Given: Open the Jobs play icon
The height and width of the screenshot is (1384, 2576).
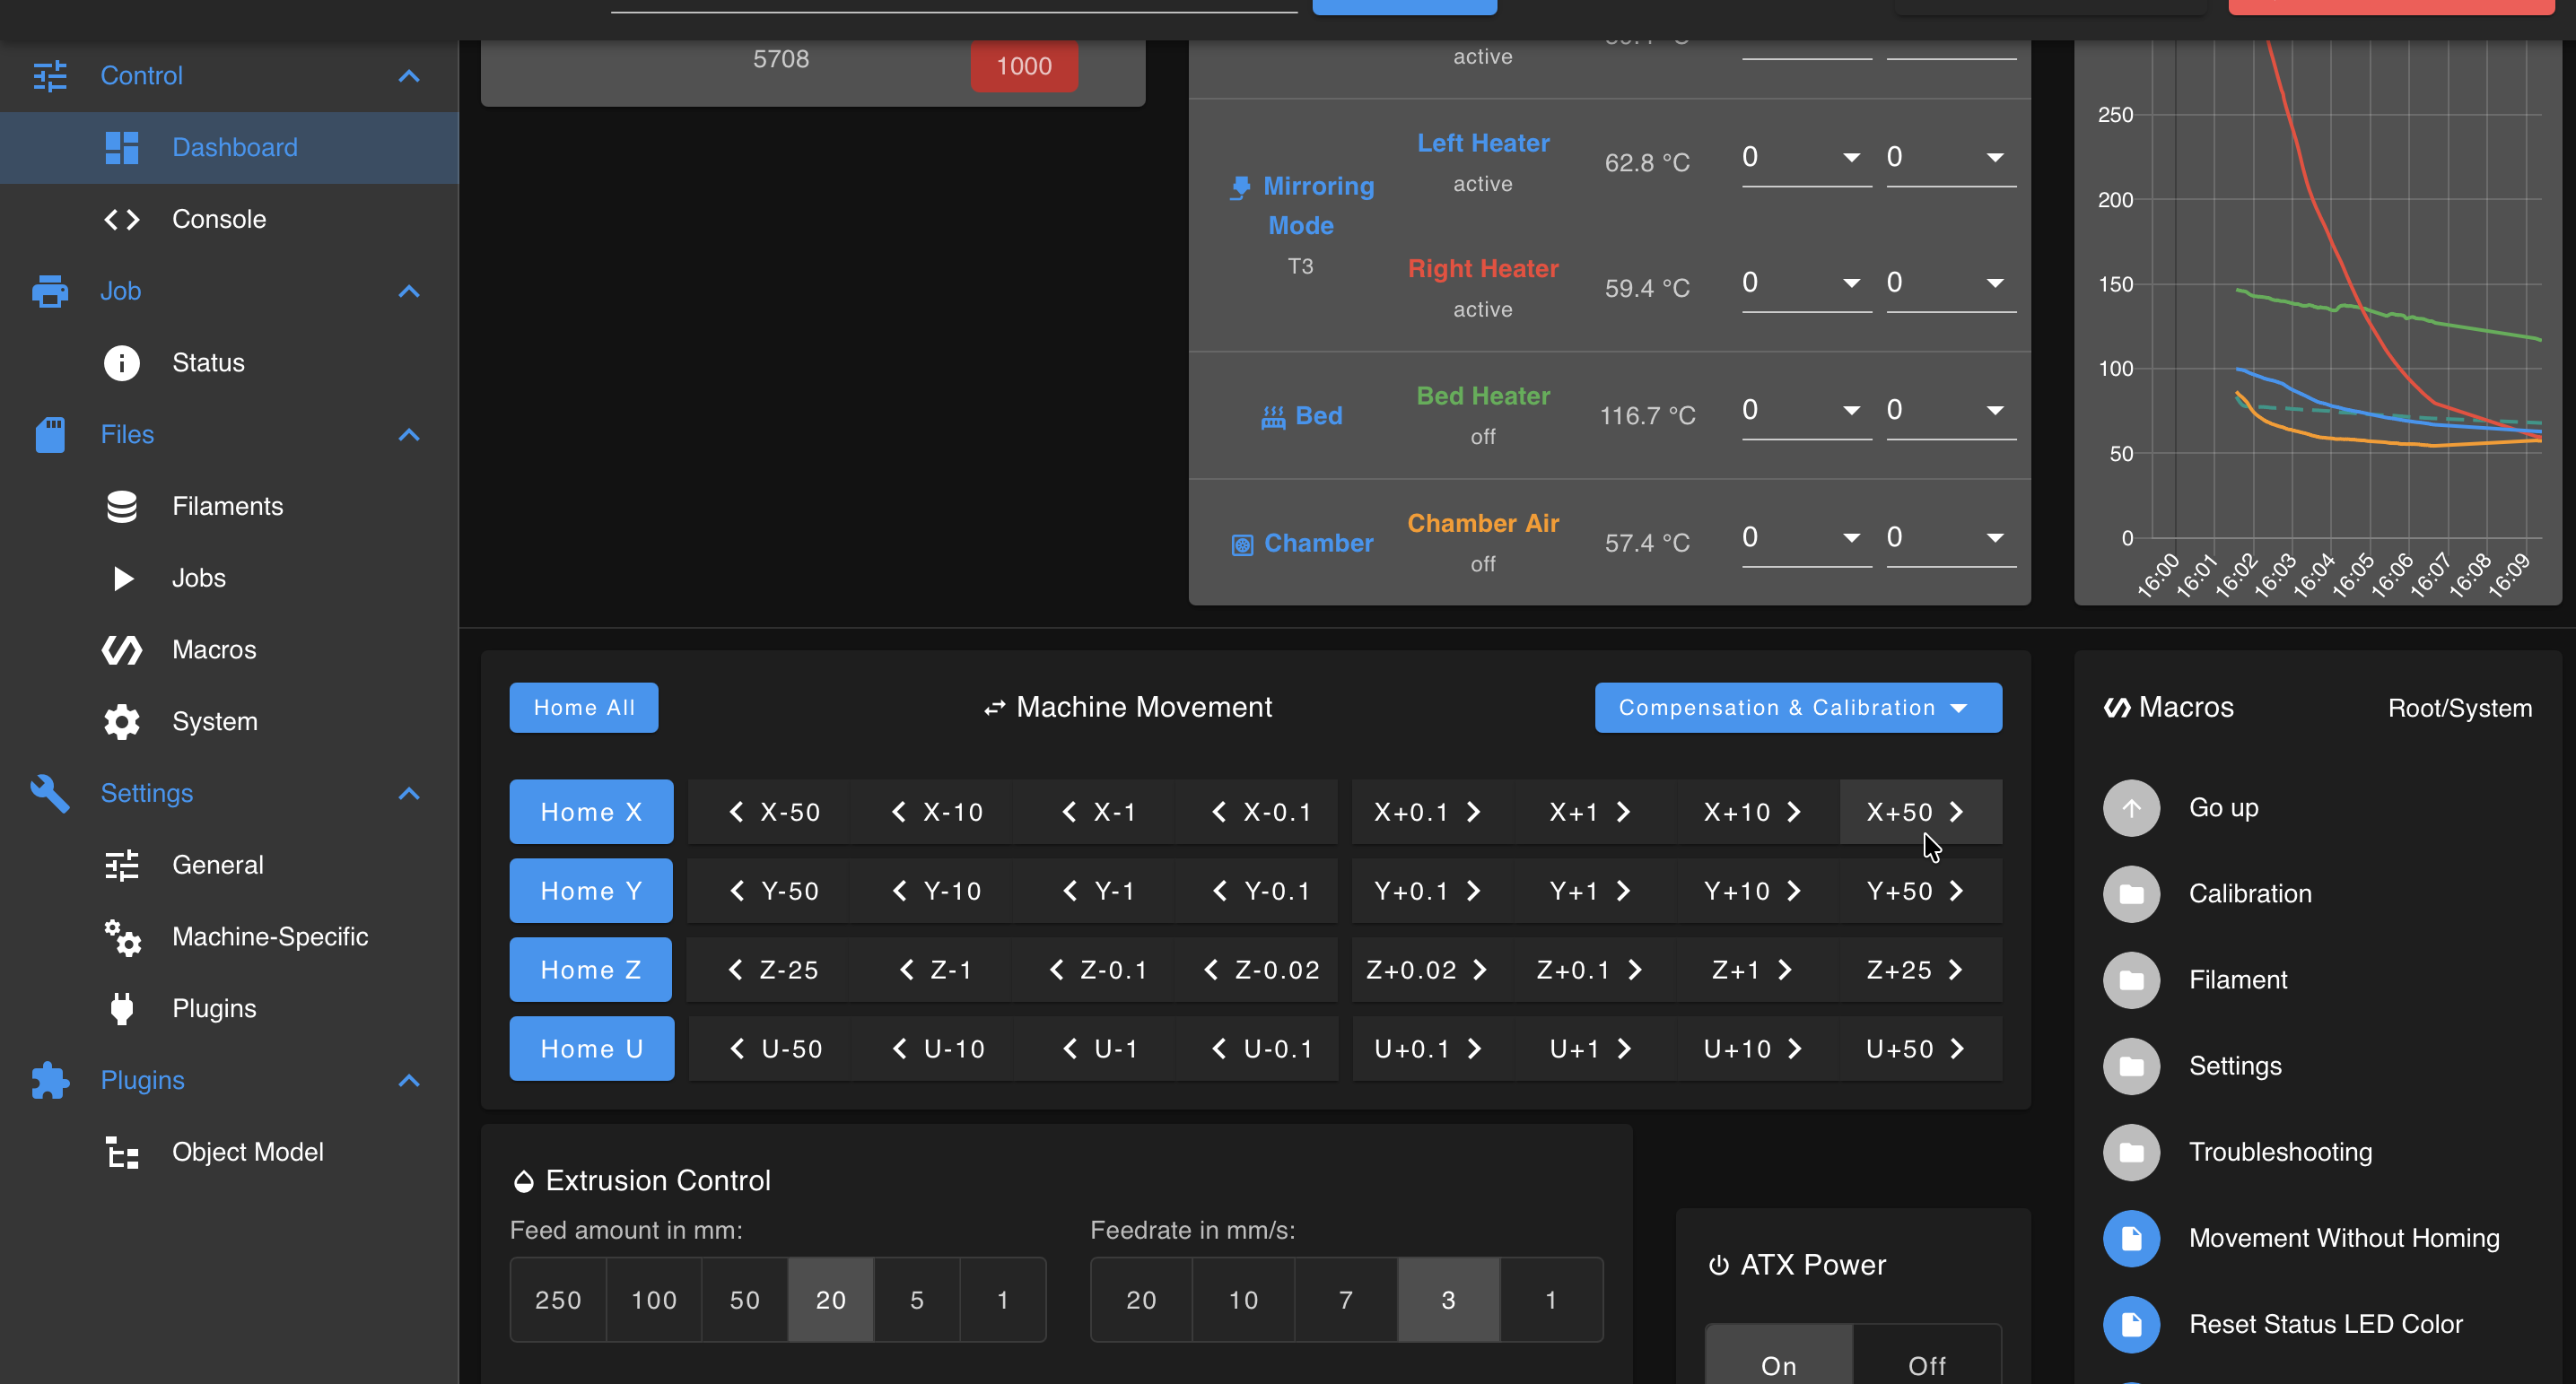Looking at the screenshot, I should point(122,578).
